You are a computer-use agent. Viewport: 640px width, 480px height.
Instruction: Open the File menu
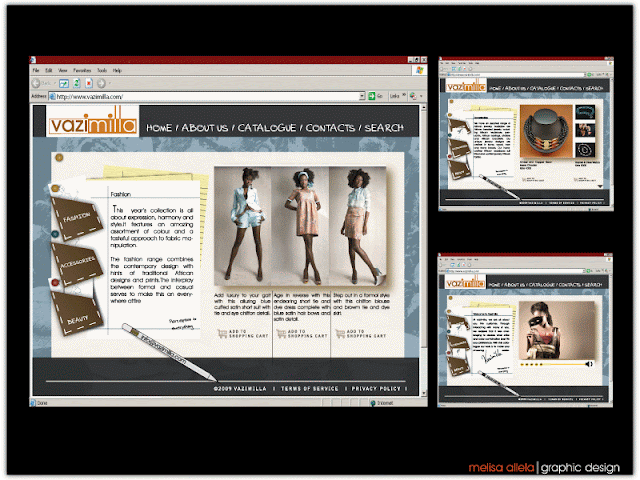pyautogui.click(x=36, y=70)
